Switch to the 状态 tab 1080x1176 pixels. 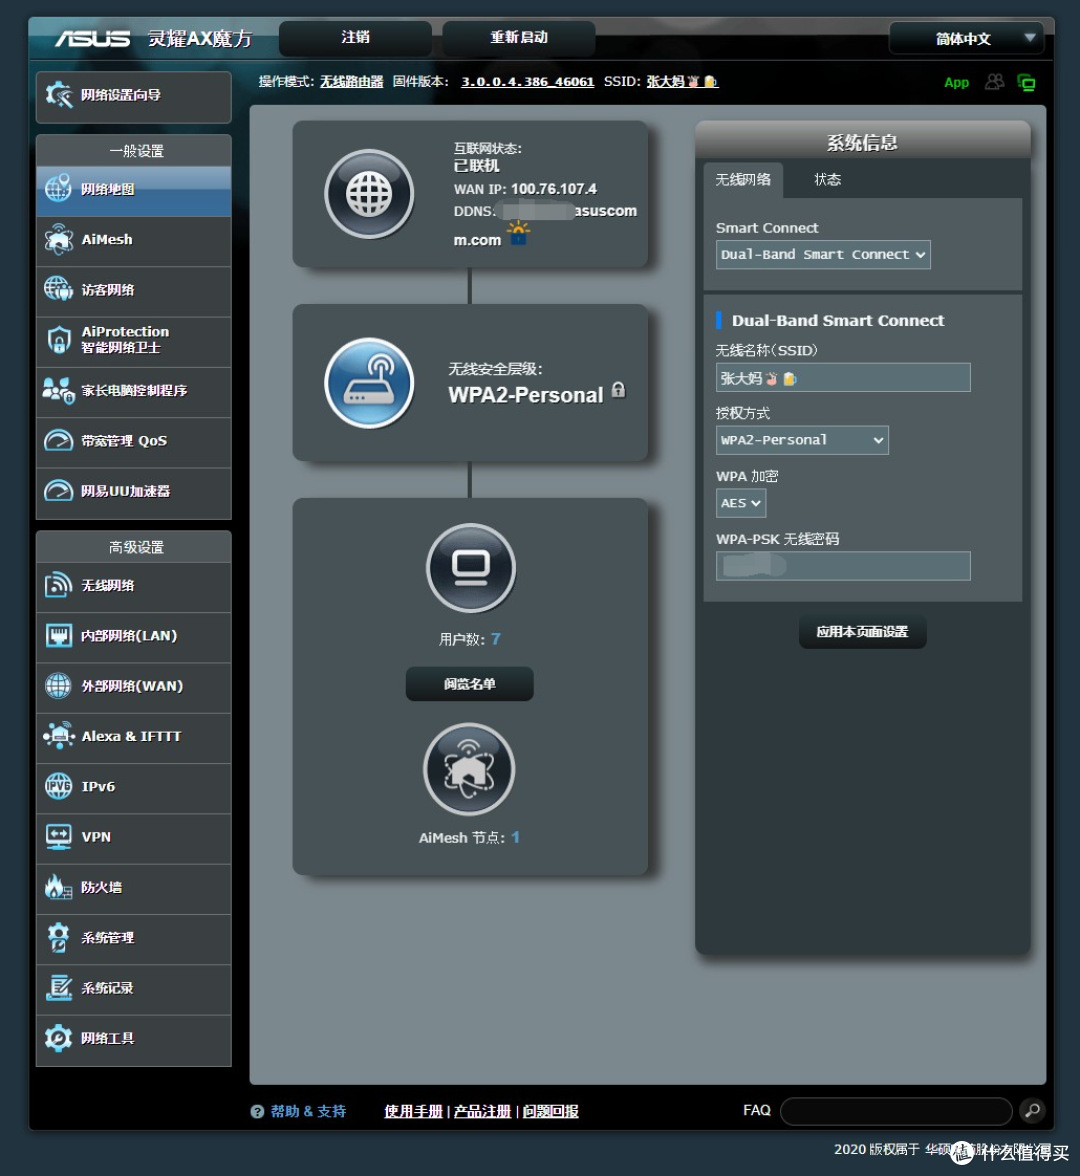click(827, 180)
